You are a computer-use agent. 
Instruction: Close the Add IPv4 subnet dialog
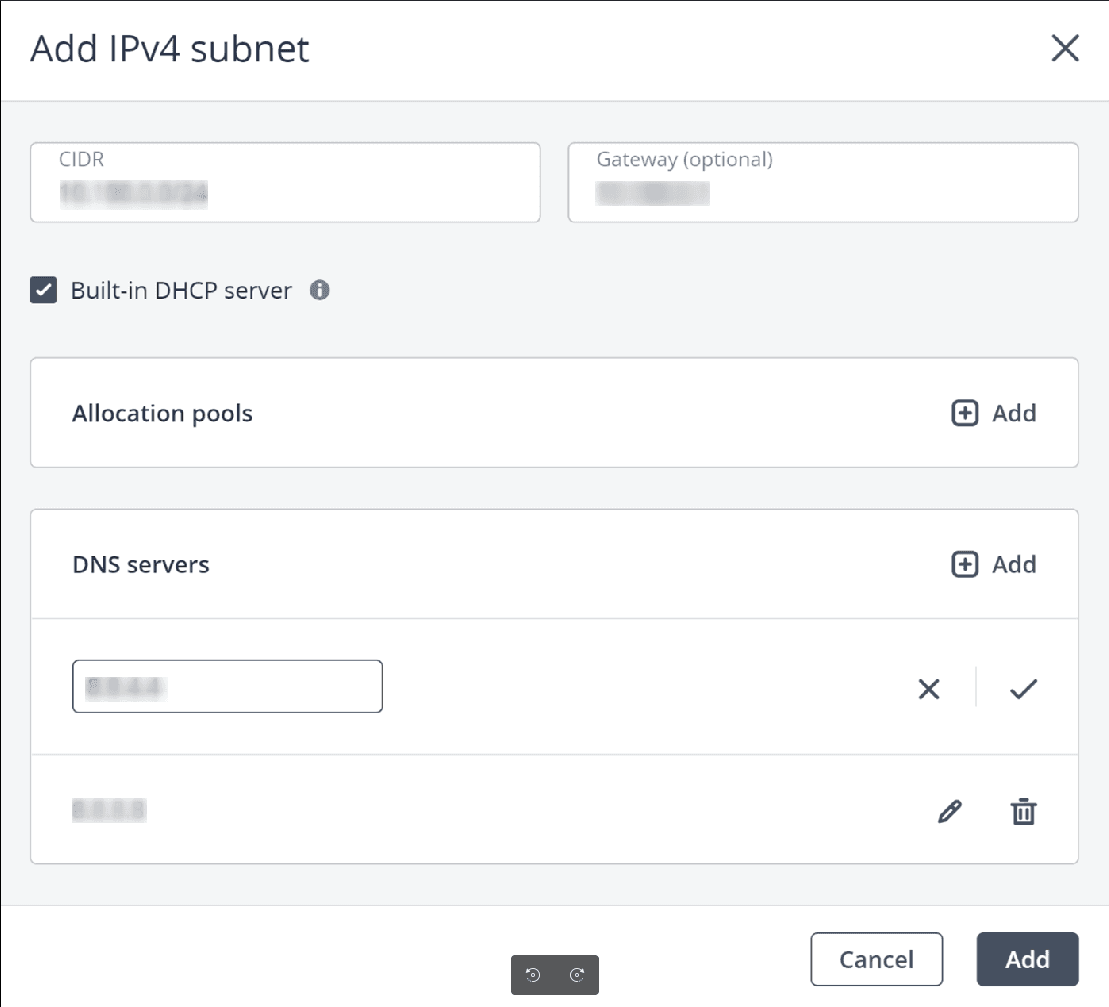tap(1065, 49)
